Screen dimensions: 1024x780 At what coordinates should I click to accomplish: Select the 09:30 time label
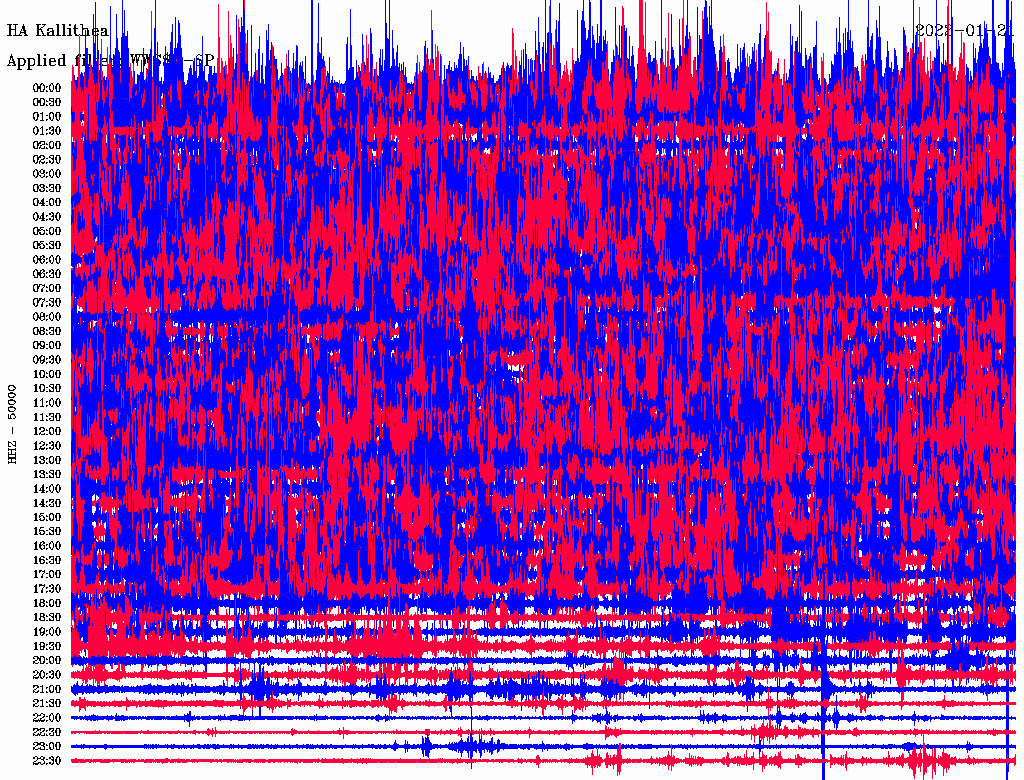[47, 360]
